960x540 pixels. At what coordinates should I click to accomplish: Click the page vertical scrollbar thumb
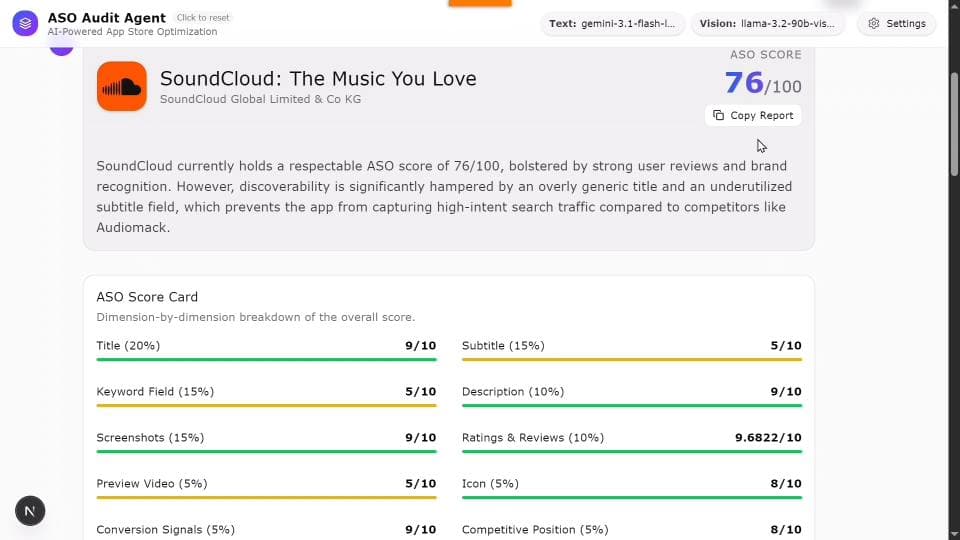[954, 124]
